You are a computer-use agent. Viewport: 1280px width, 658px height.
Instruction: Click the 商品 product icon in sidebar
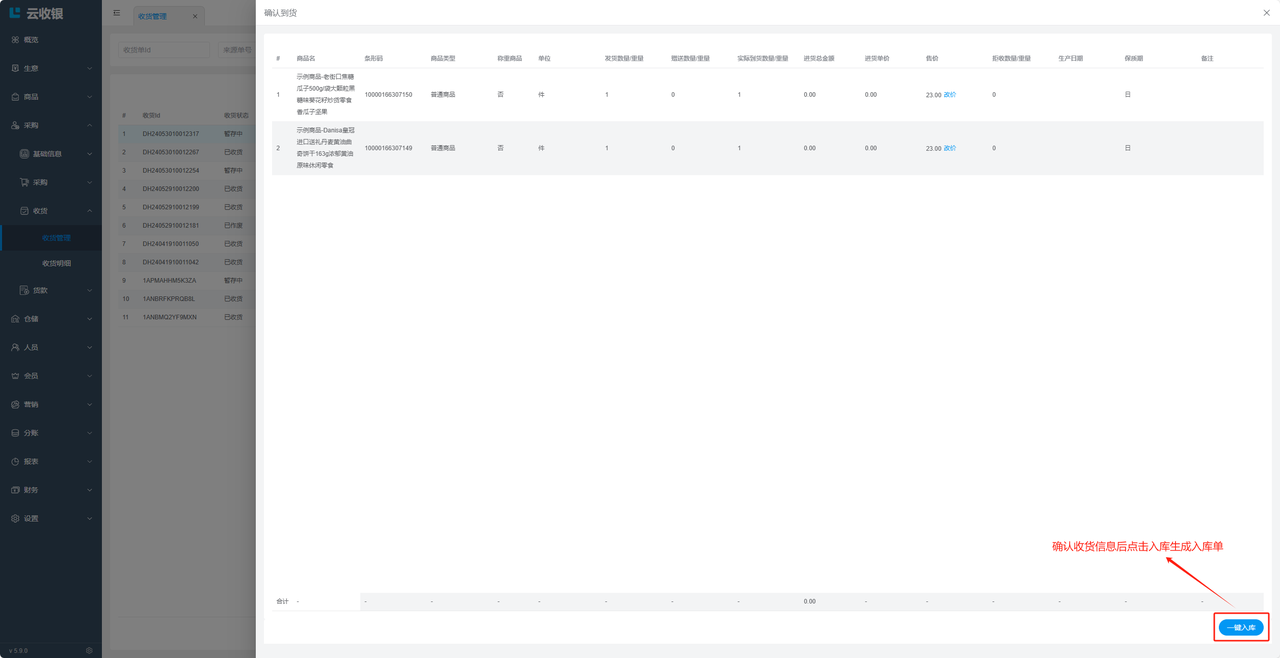pyautogui.click(x=15, y=97)
